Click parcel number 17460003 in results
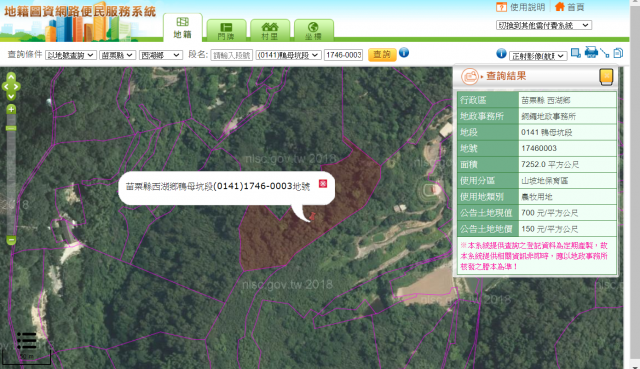This screenshot has height=369, width=640. [539, 148]
